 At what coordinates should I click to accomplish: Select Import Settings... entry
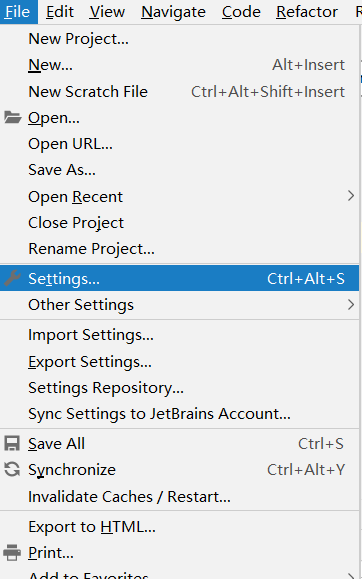click(180, 335)
